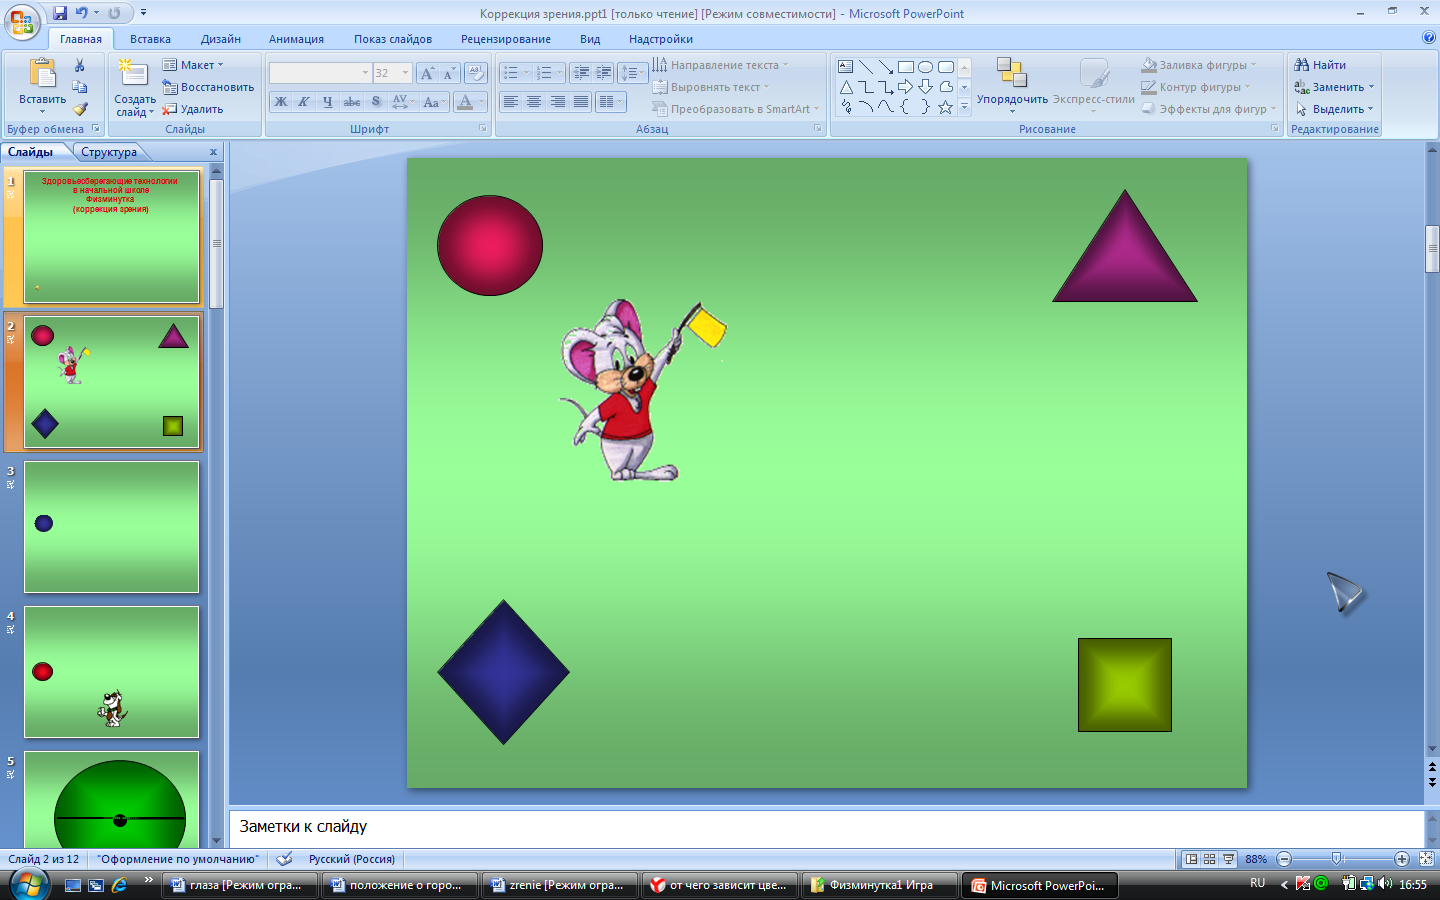
Task: Click the Восстановить button
Action: [x=208, y=87]
